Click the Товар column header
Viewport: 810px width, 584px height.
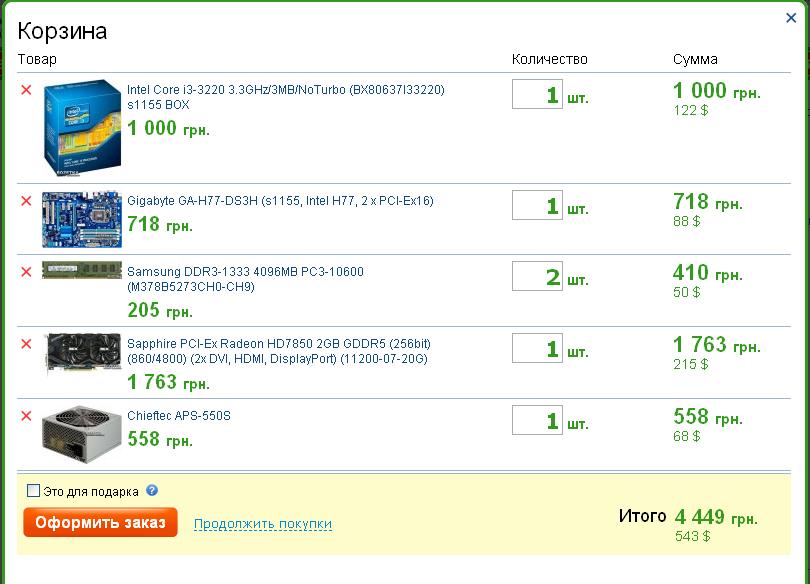click(37, 59)
